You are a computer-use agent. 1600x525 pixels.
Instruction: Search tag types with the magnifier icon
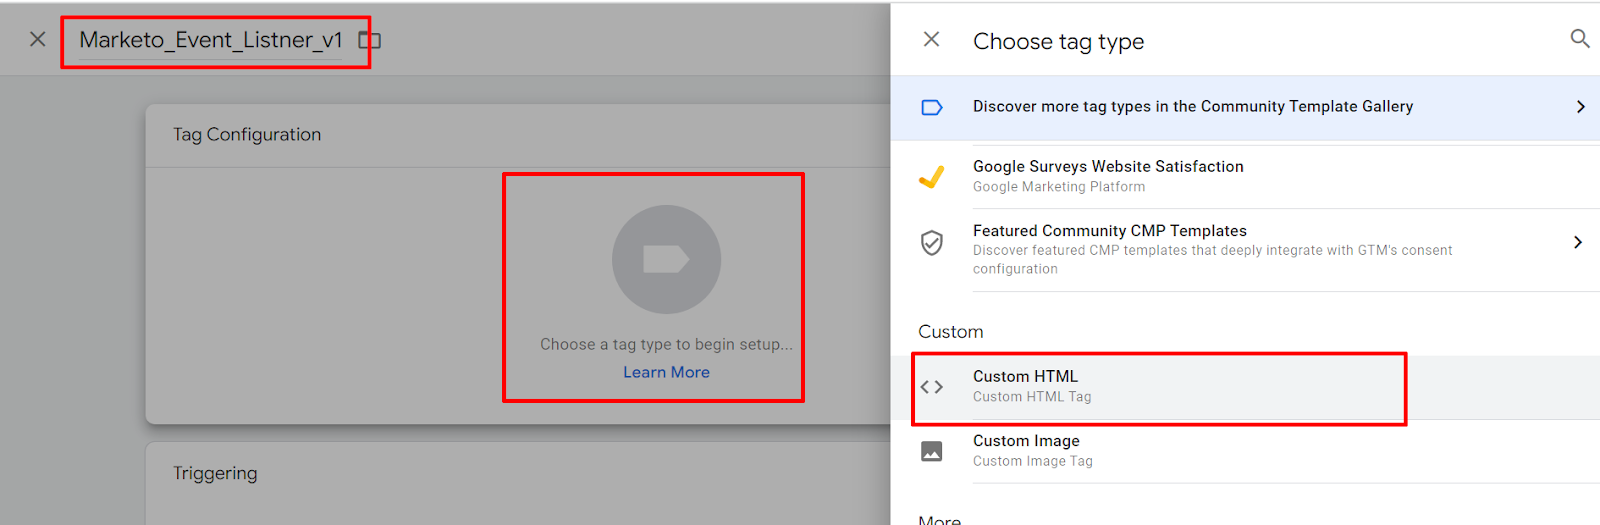pos(1580,39)
